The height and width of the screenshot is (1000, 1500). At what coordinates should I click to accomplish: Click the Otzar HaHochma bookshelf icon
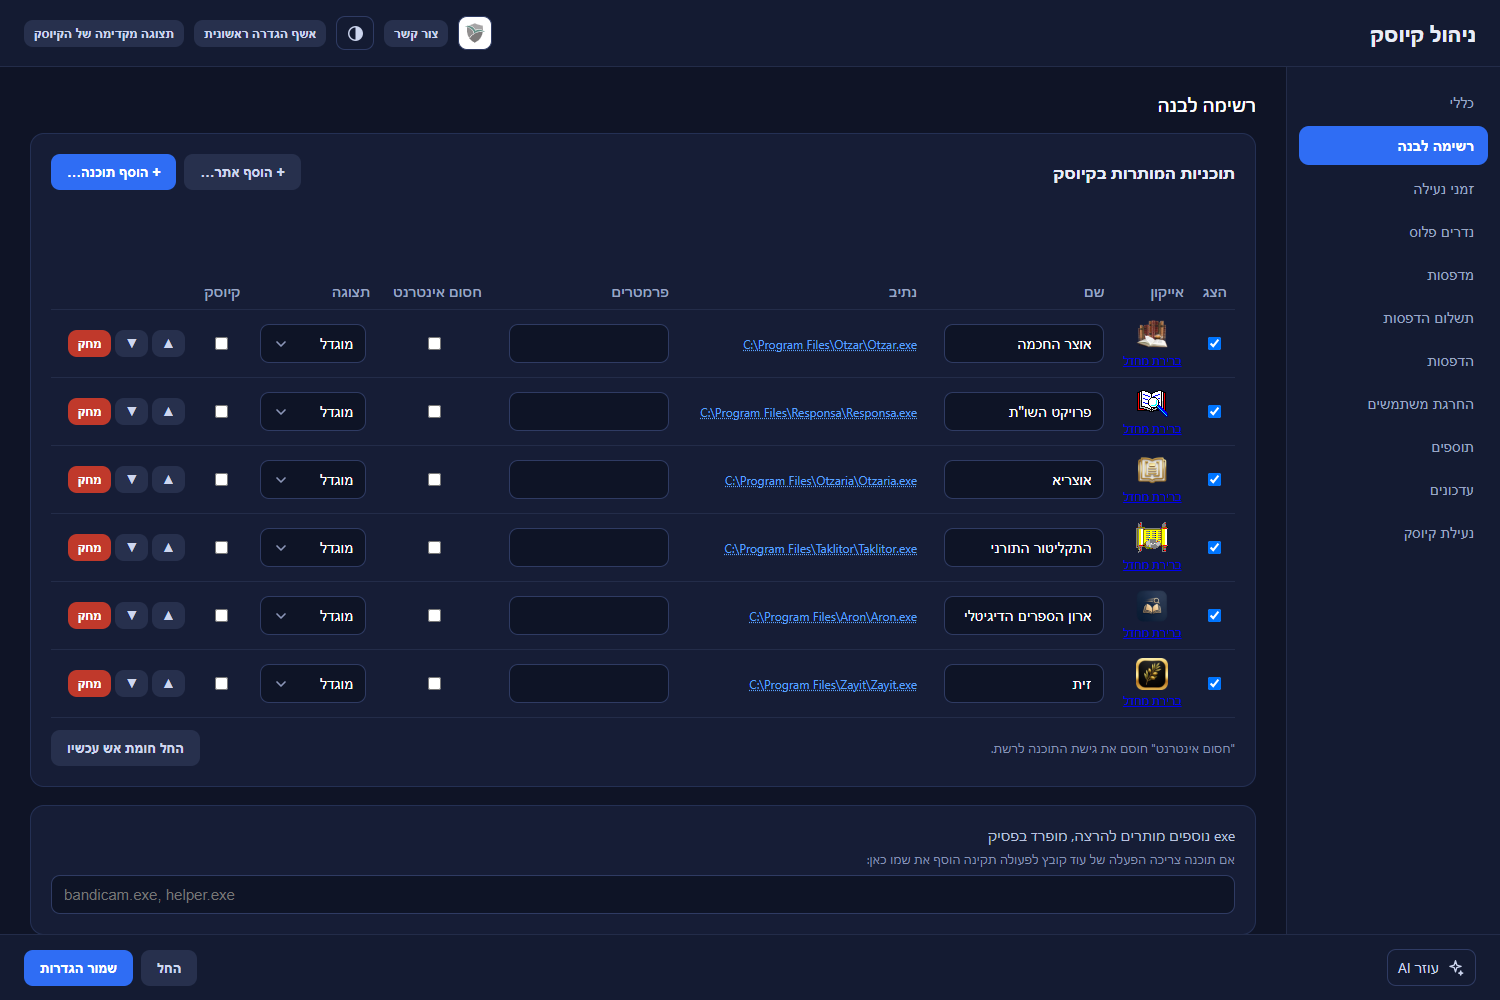1152,333
